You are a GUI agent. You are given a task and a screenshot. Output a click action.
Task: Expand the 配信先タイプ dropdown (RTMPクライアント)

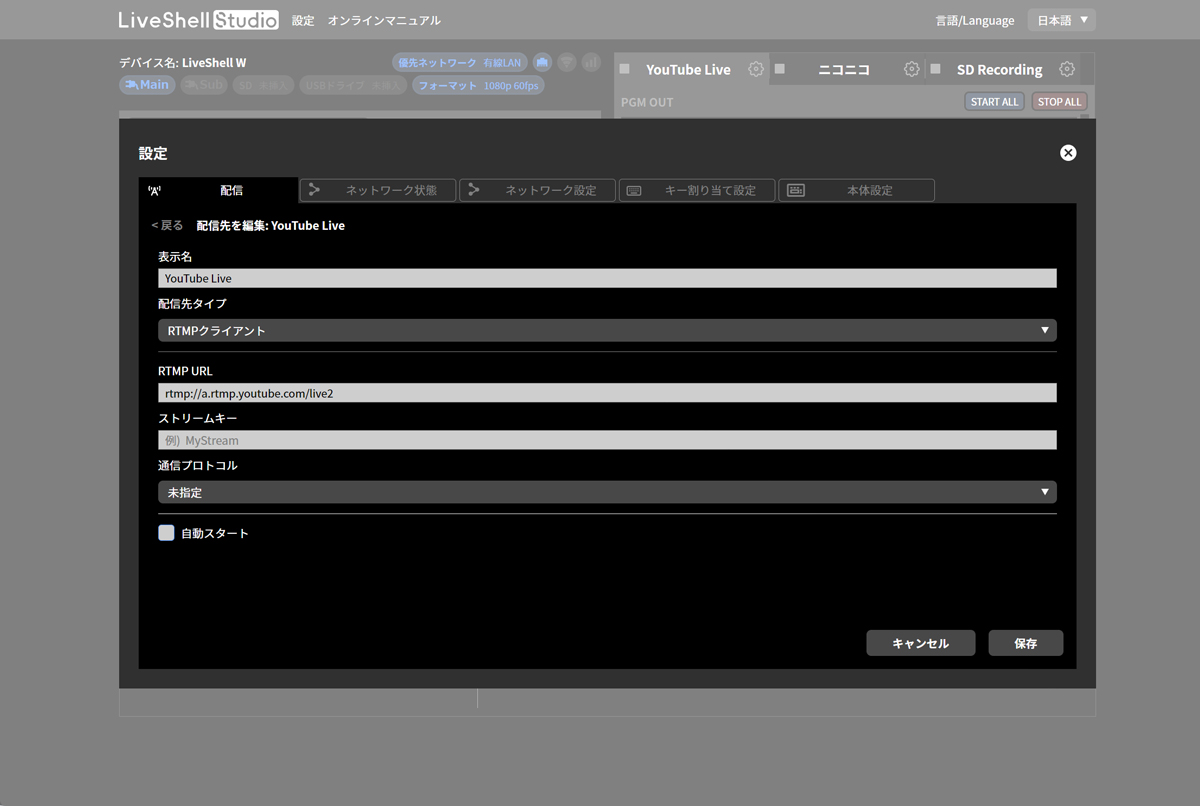tap(607, 330)
